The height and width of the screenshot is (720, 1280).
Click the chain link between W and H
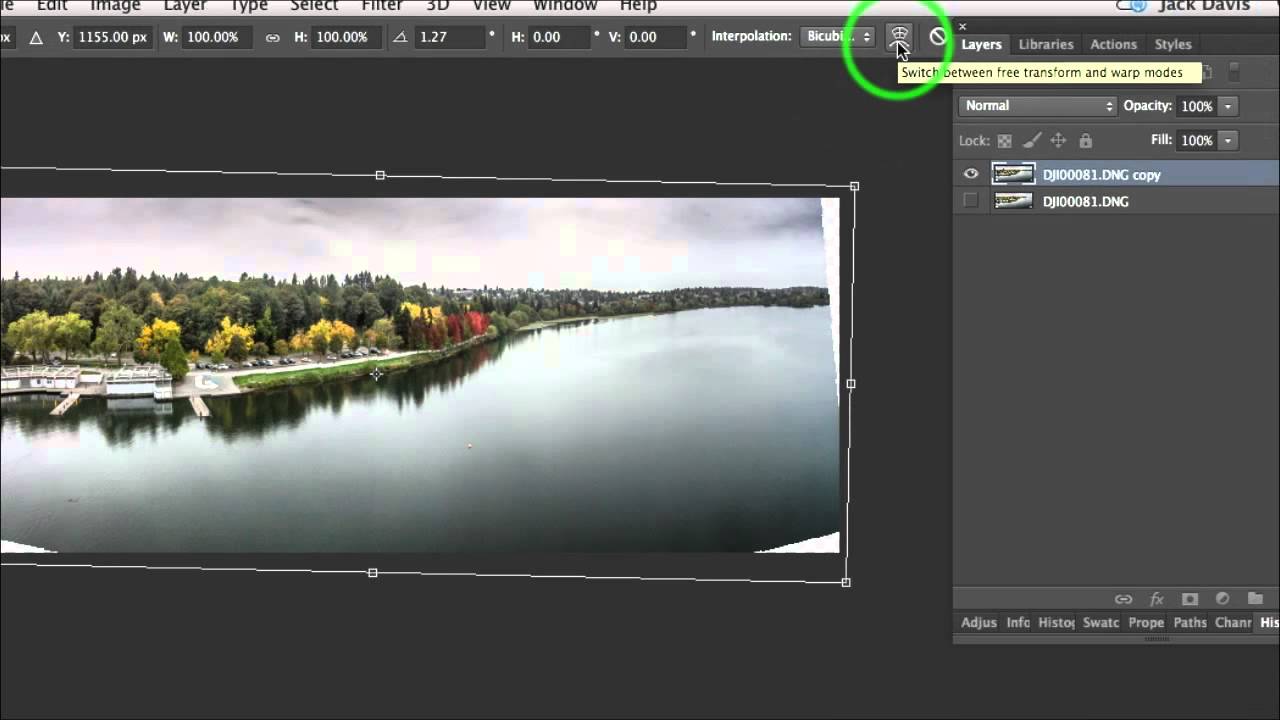click(272, 37)
